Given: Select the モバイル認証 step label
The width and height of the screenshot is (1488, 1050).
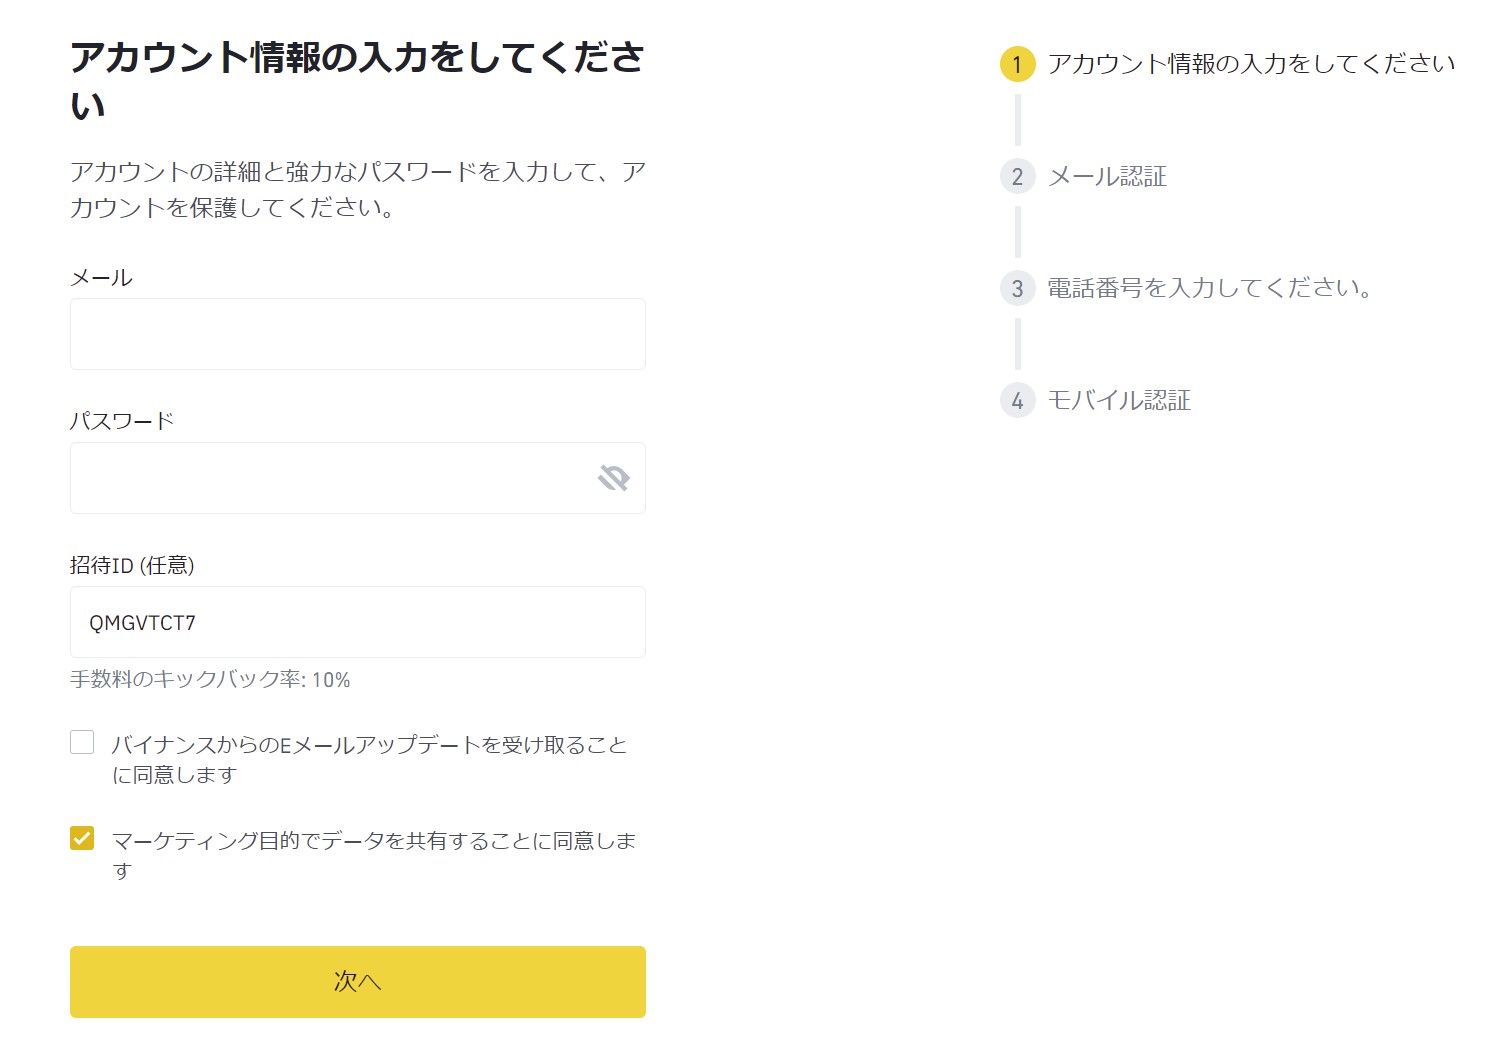Looking at the screenshot, I should tap(1119, 401).
